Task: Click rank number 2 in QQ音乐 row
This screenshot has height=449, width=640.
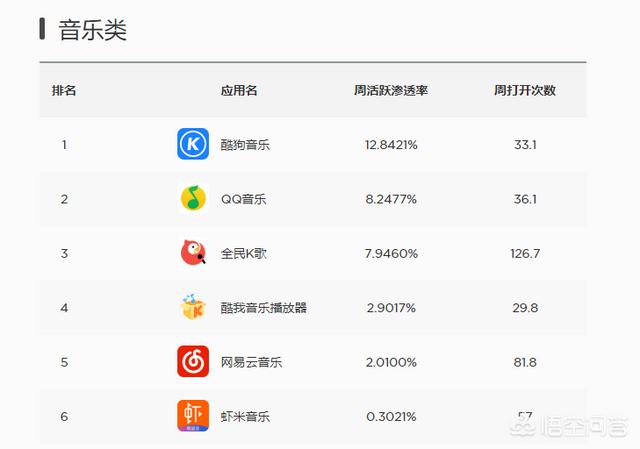Action: point(64,199)
